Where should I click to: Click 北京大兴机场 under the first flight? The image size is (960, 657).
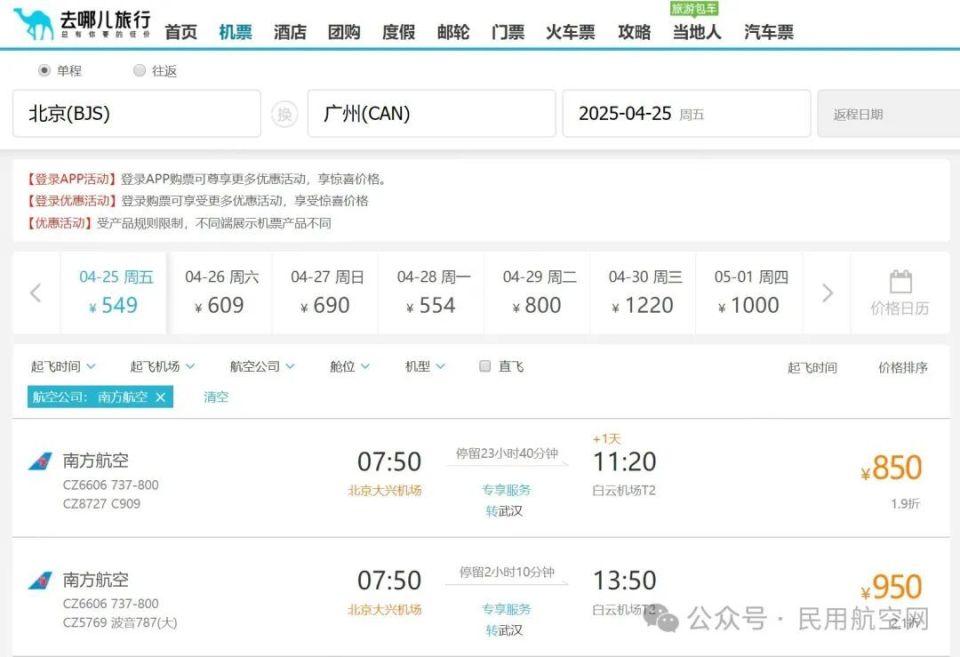(x=385, y=490)
